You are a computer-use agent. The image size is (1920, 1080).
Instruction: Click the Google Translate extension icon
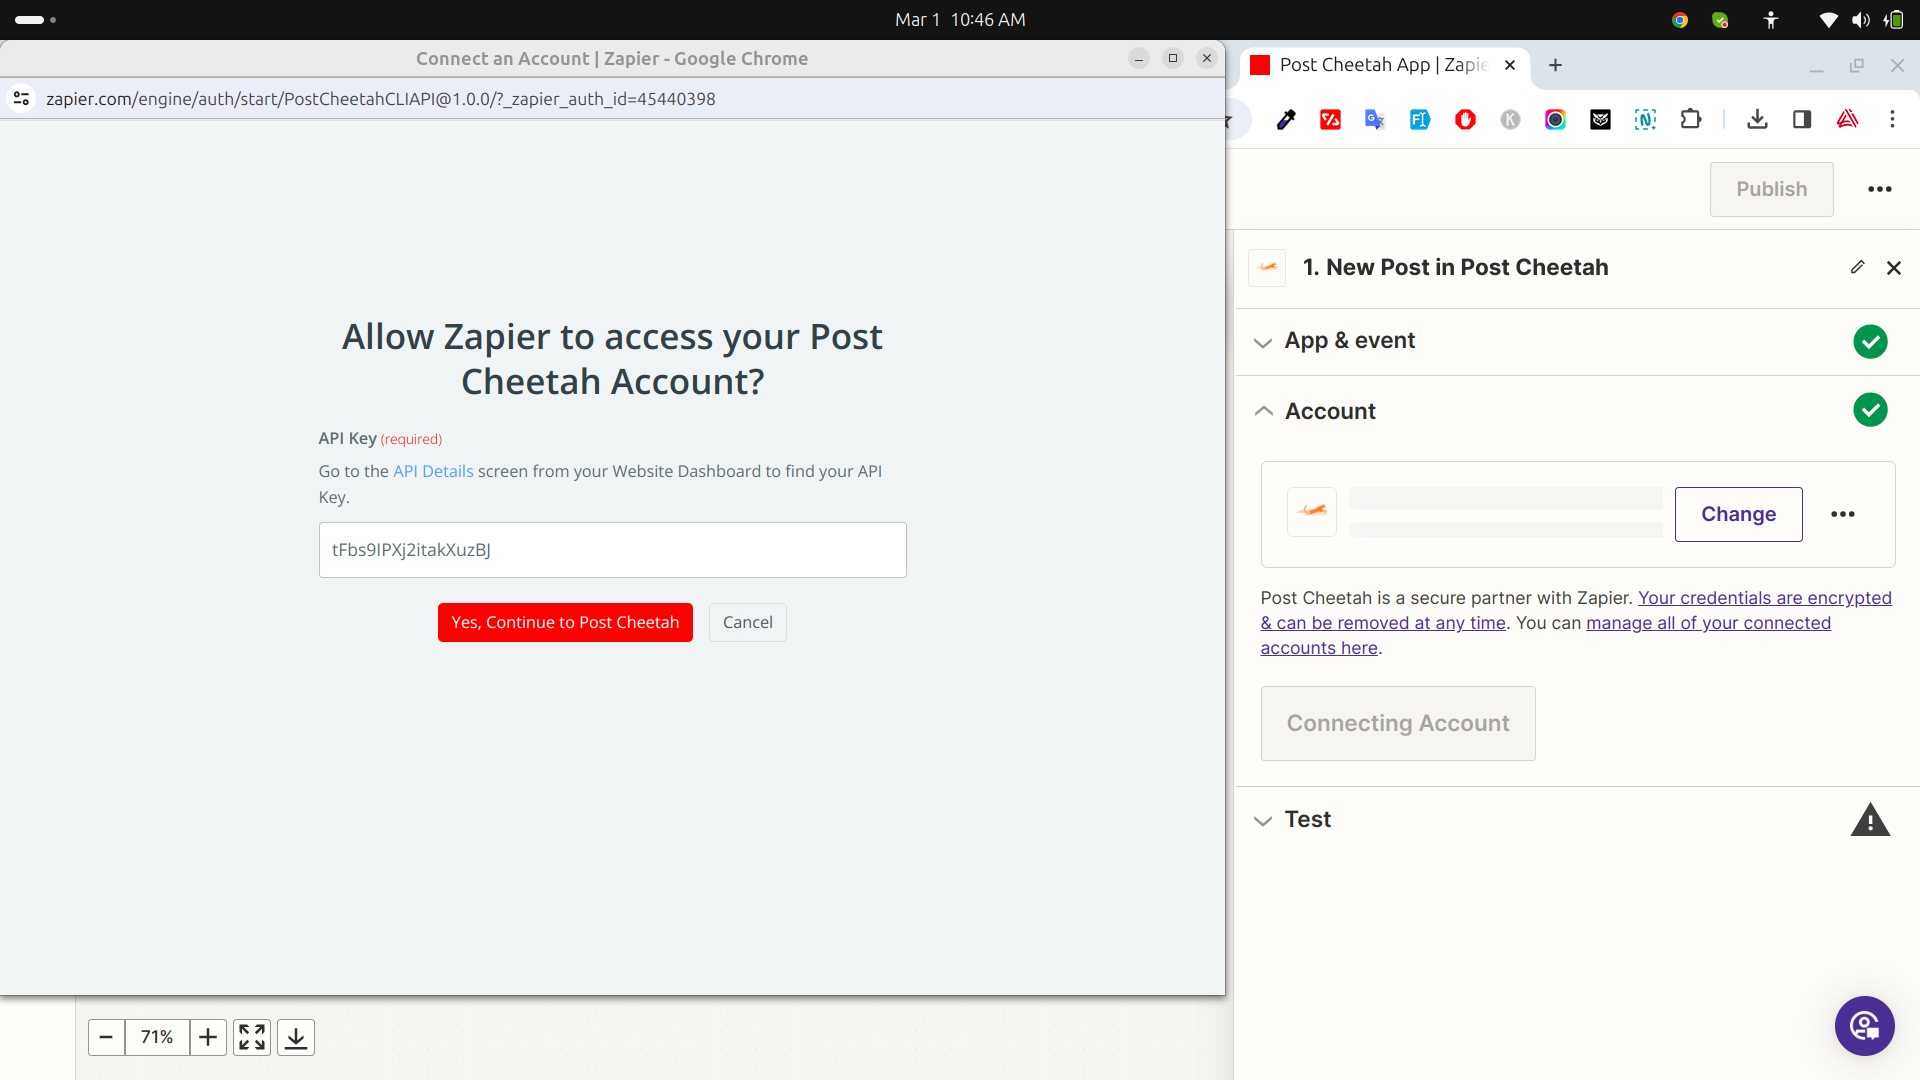[1375, 120]
